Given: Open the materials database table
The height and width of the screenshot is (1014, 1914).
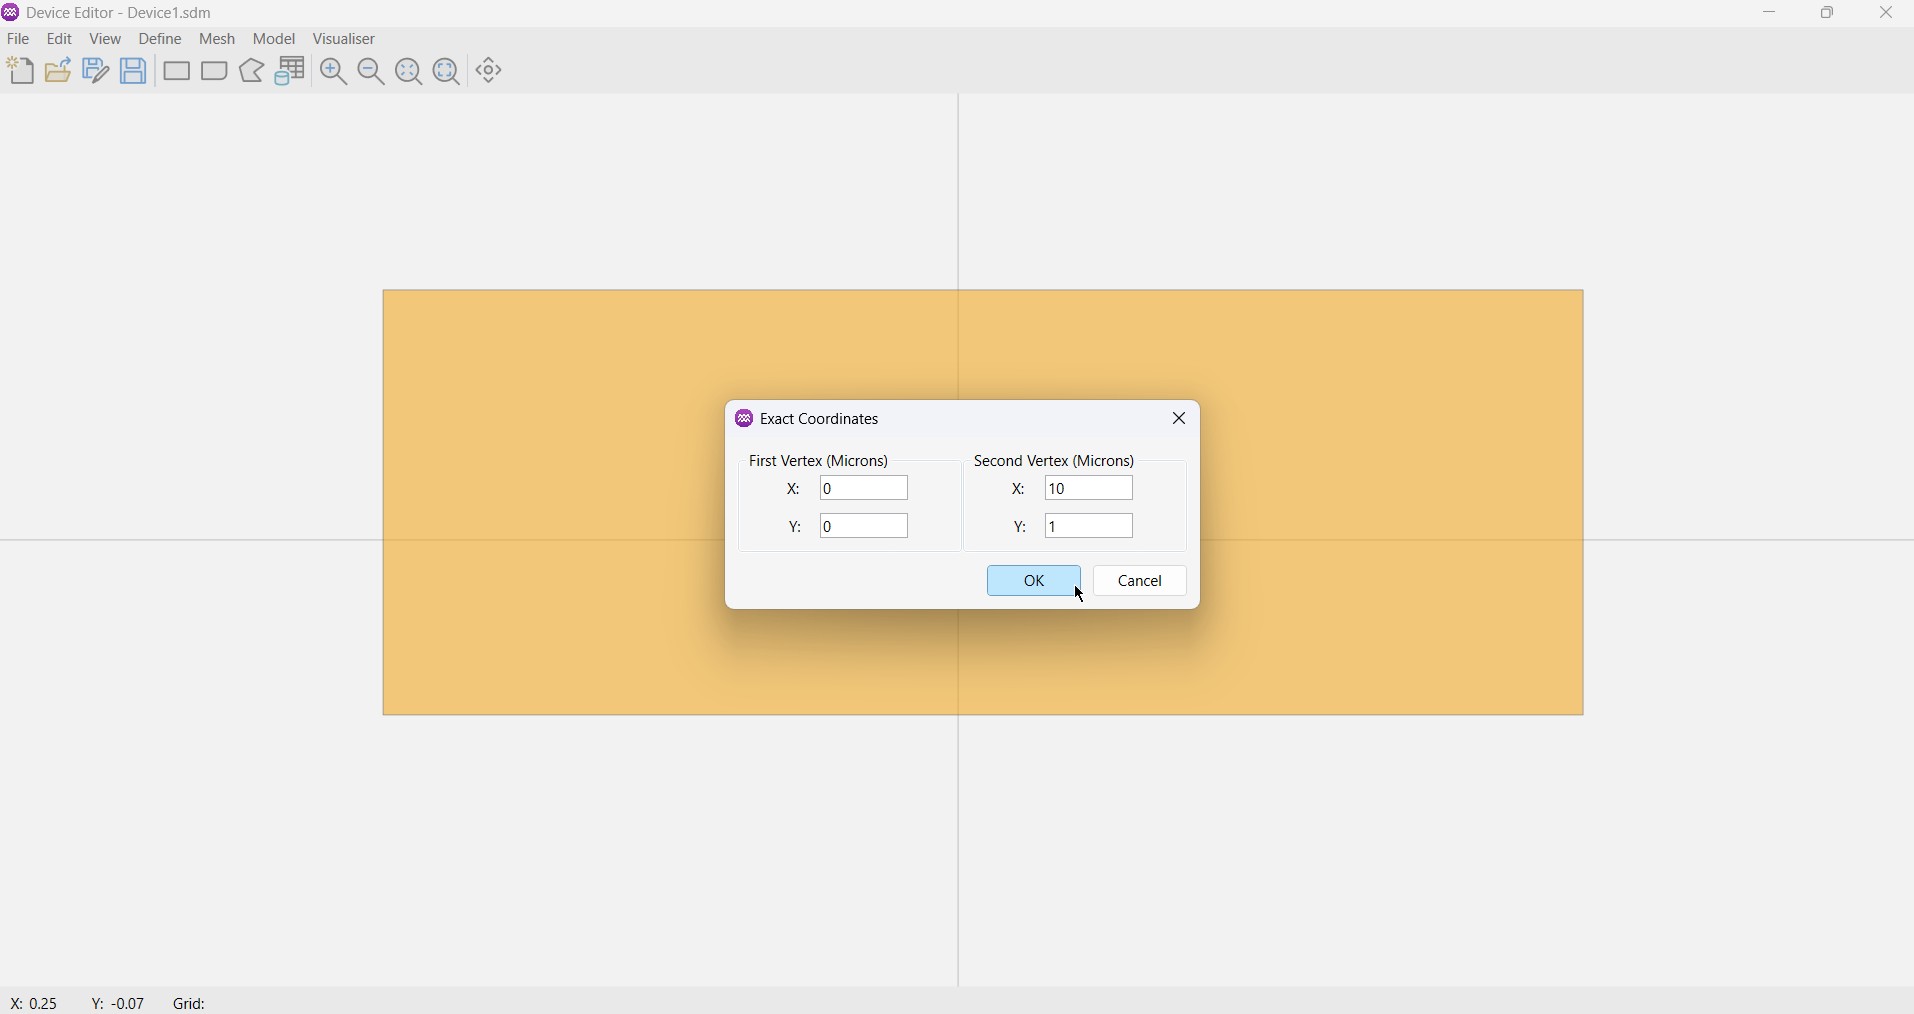Looking at the screenshot, I should (291, 71).
